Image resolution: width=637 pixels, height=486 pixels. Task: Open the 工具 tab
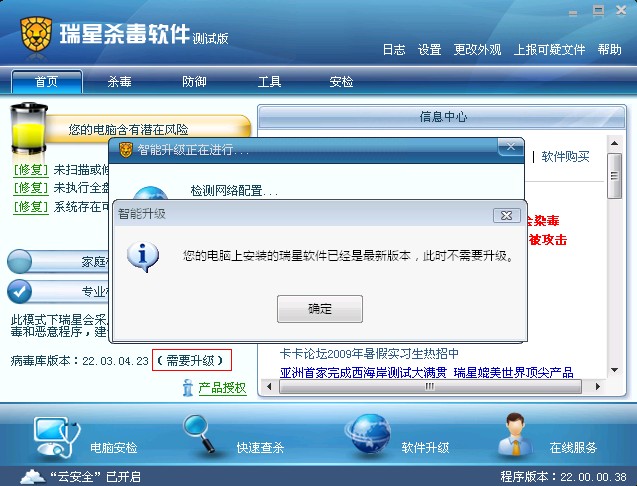click(269, 82)
